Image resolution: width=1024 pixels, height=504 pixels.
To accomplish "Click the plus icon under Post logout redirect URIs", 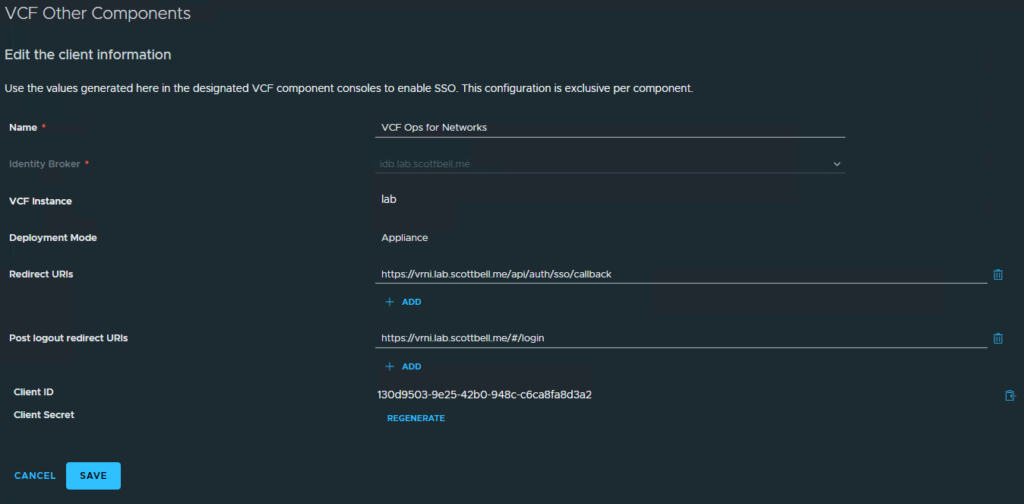I will click(x=390, y=366).
